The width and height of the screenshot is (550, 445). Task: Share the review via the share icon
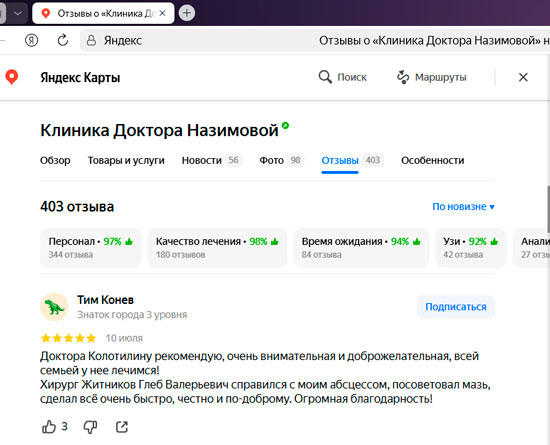click(x=122, y=427)
